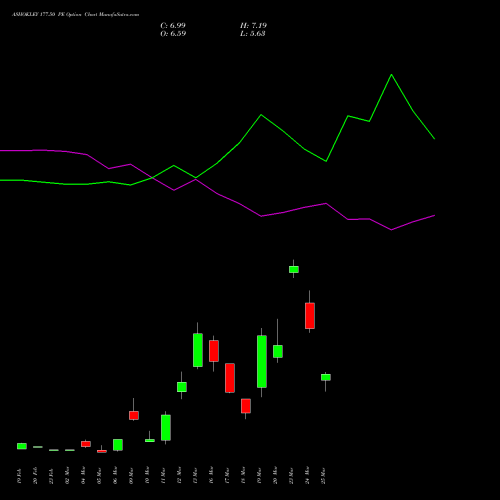This screenshot has height=500, width=500.
Task: Select the red candlestick for 17 Mar
Action: 230,378
